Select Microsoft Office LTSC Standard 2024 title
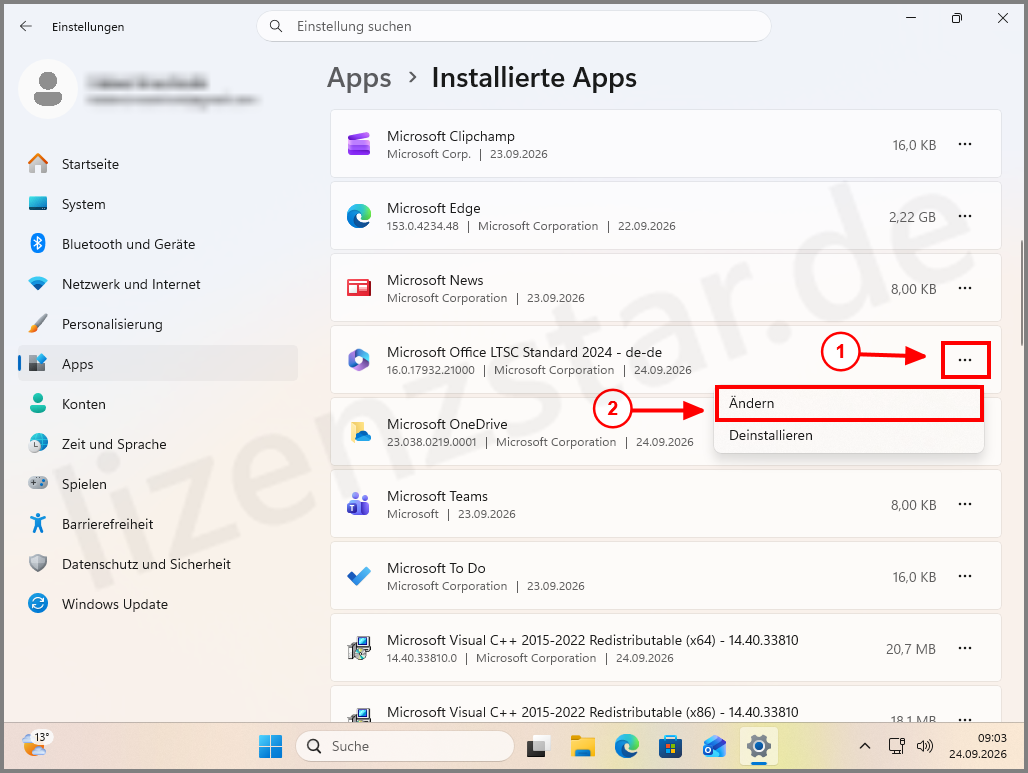 click(x=524, y=353)
